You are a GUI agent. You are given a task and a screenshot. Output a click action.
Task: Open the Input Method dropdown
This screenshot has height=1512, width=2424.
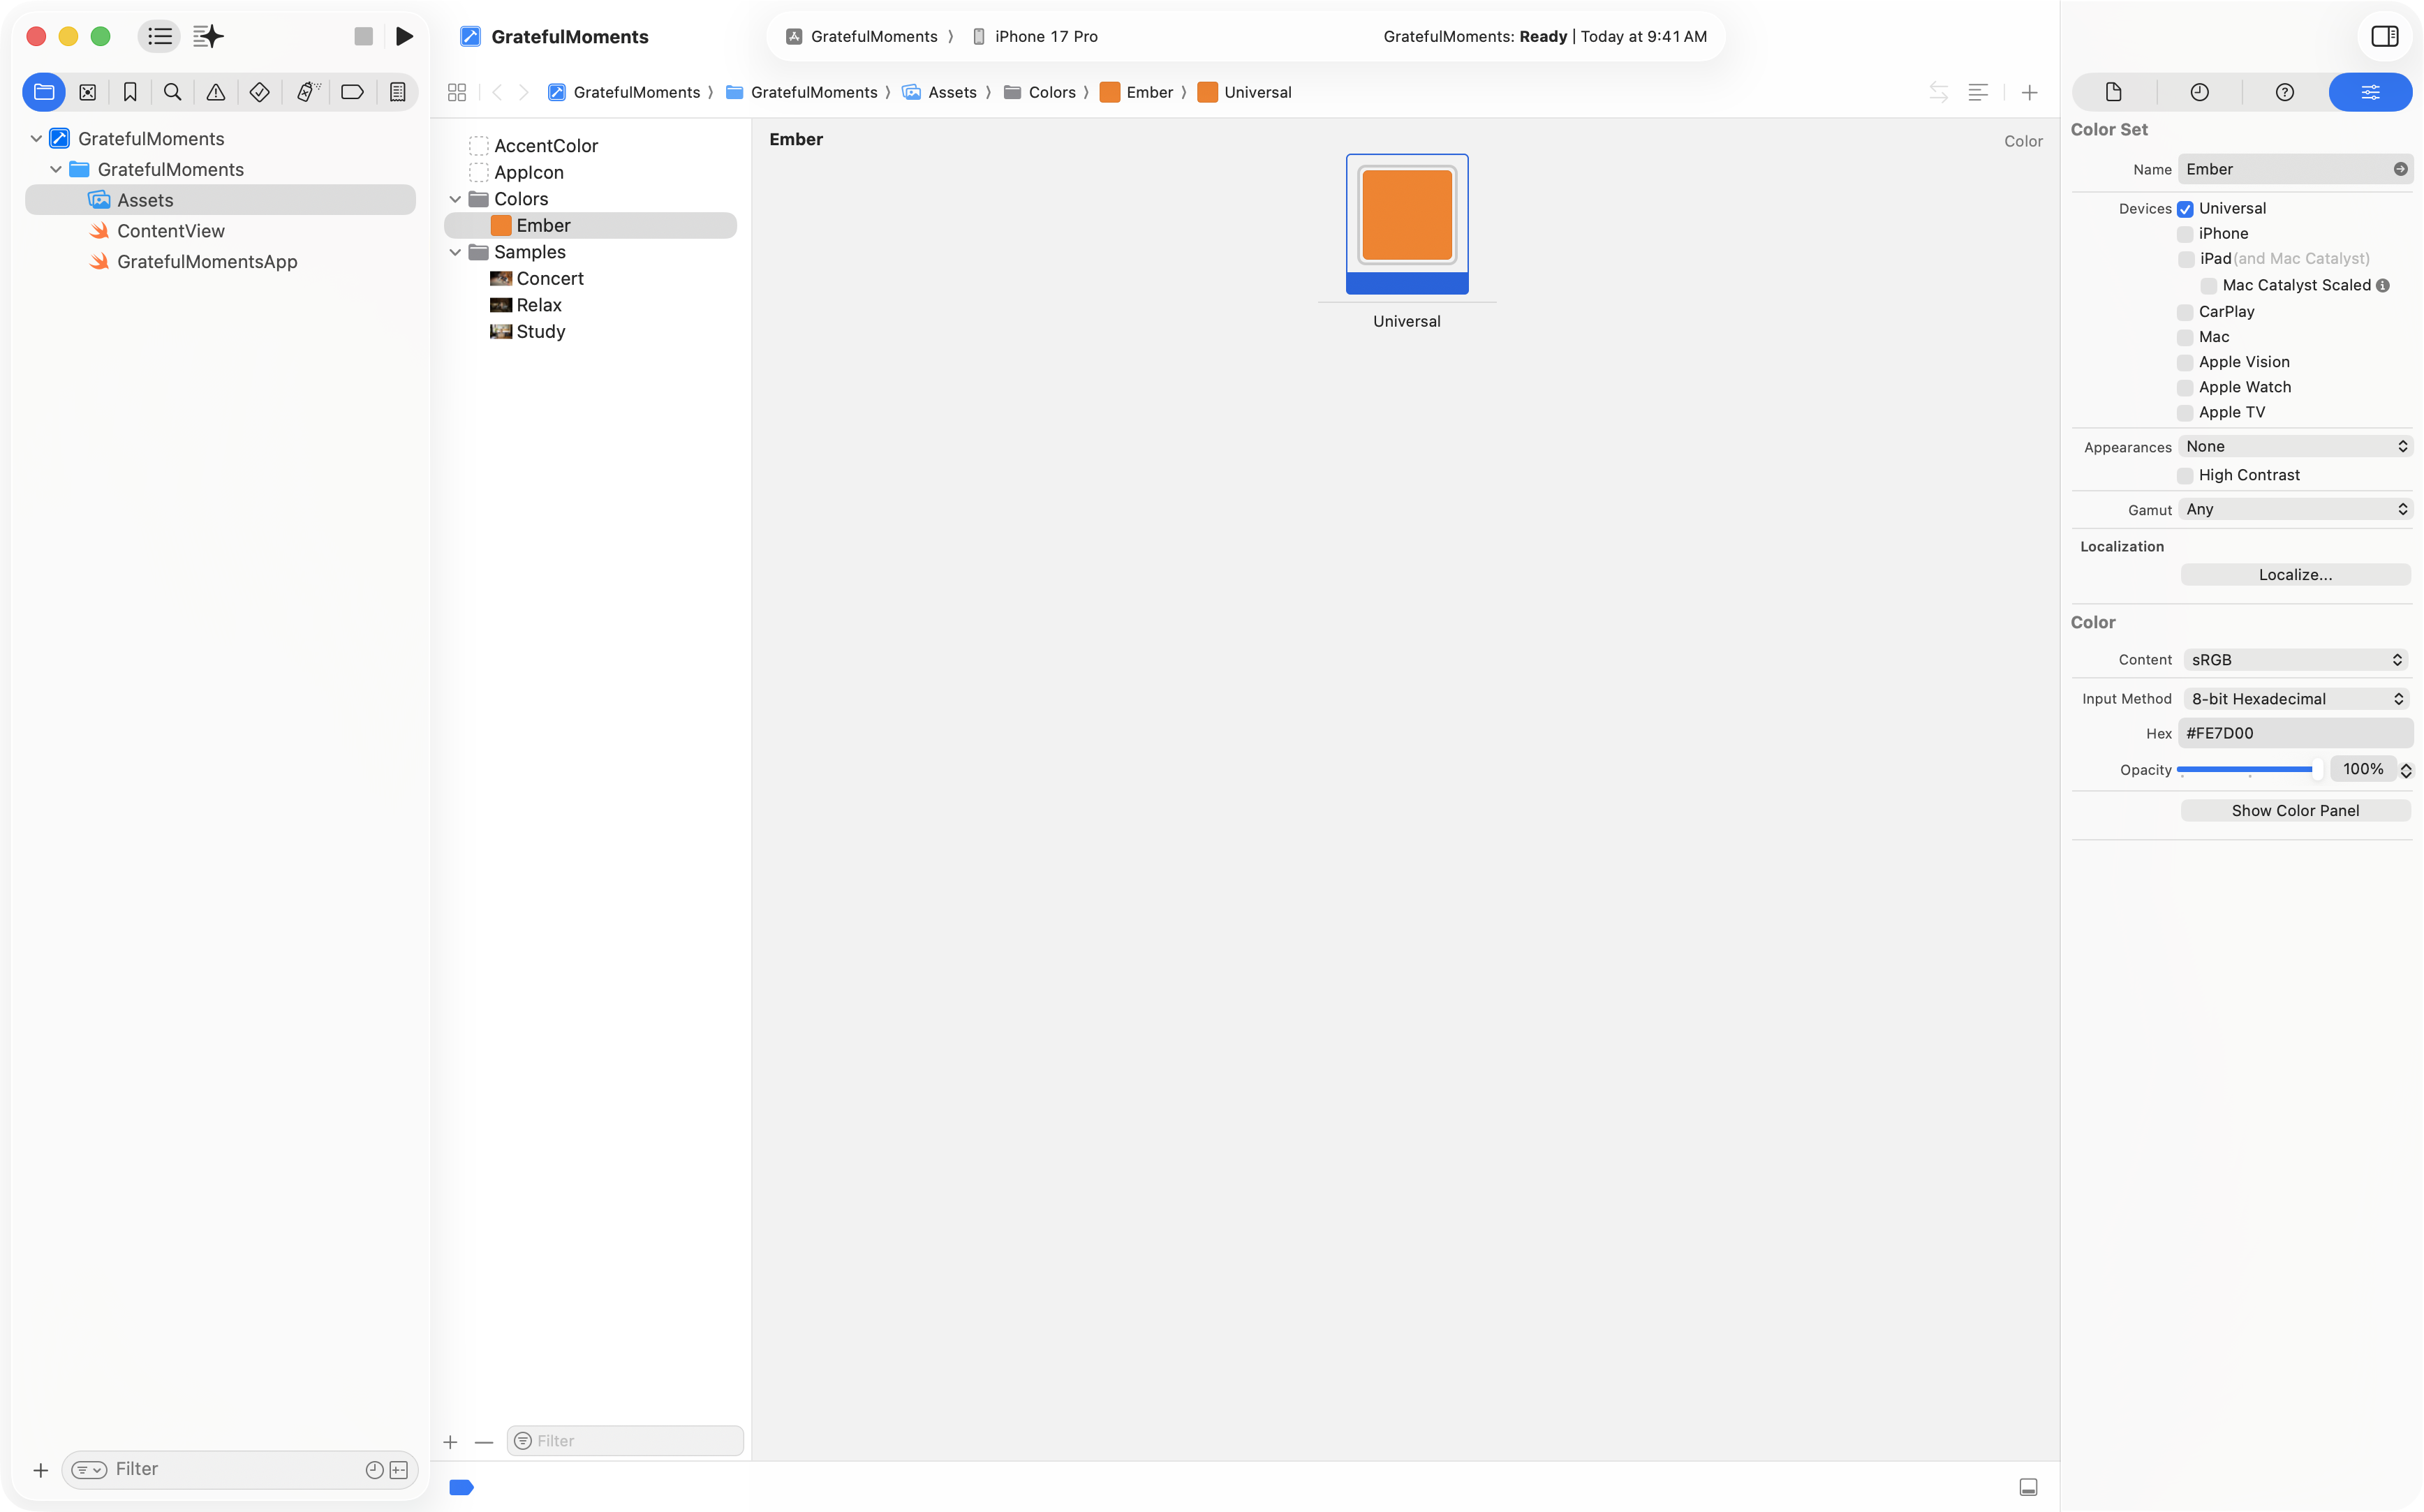[2295, 699]
